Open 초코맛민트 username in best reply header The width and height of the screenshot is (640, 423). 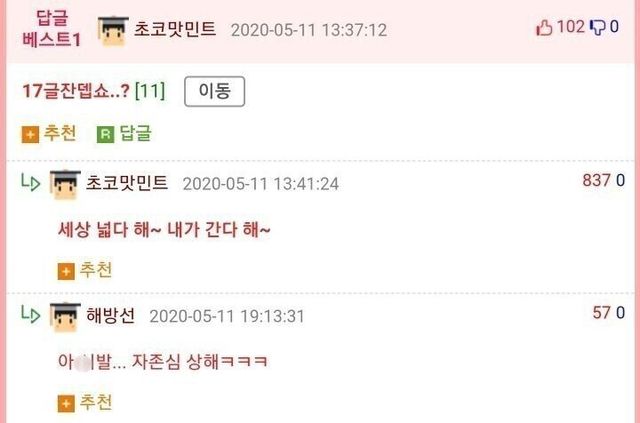(175, 29)
